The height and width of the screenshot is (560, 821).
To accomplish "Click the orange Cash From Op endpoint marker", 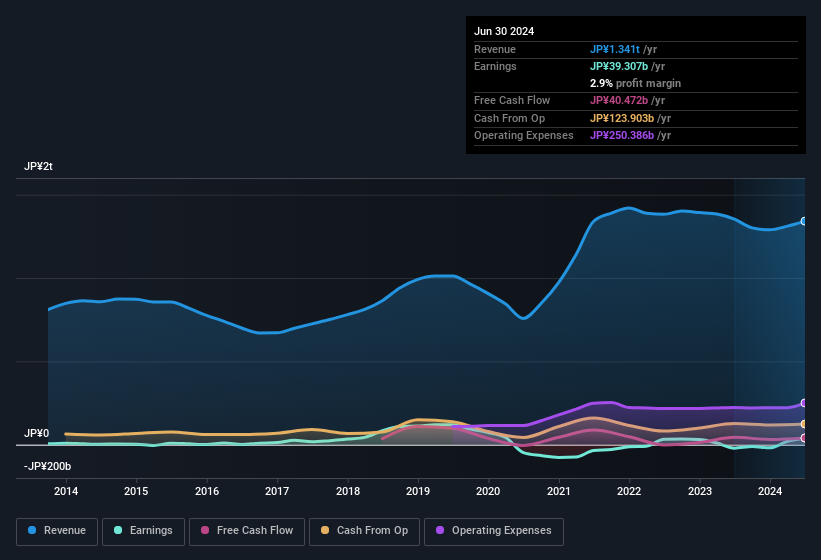I will 804,424.
